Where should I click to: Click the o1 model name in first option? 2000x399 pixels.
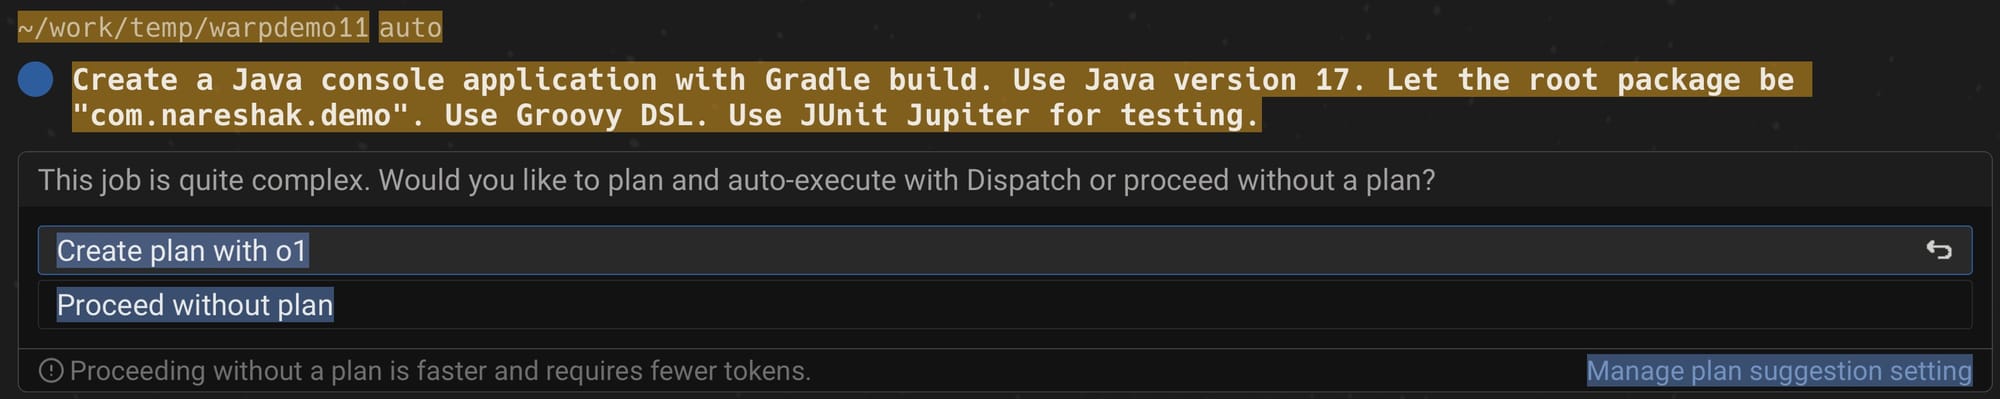coord(291,251)
